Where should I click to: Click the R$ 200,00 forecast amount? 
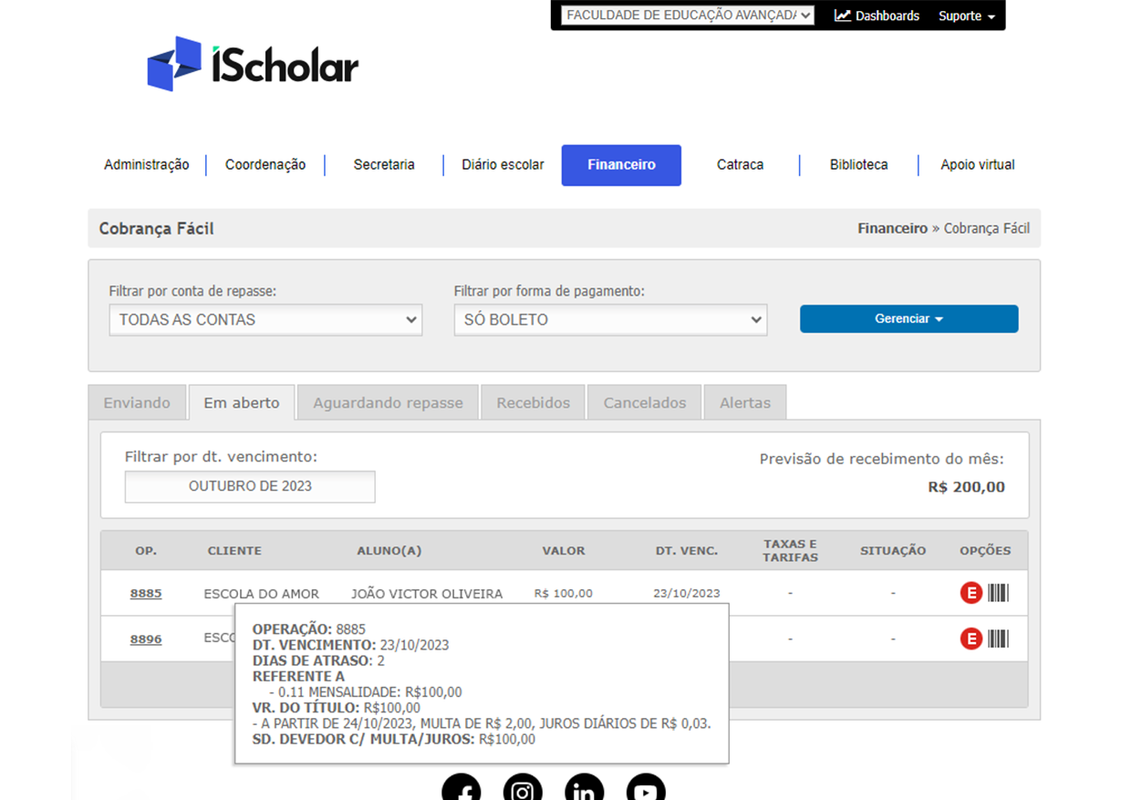tap(966, 487)
